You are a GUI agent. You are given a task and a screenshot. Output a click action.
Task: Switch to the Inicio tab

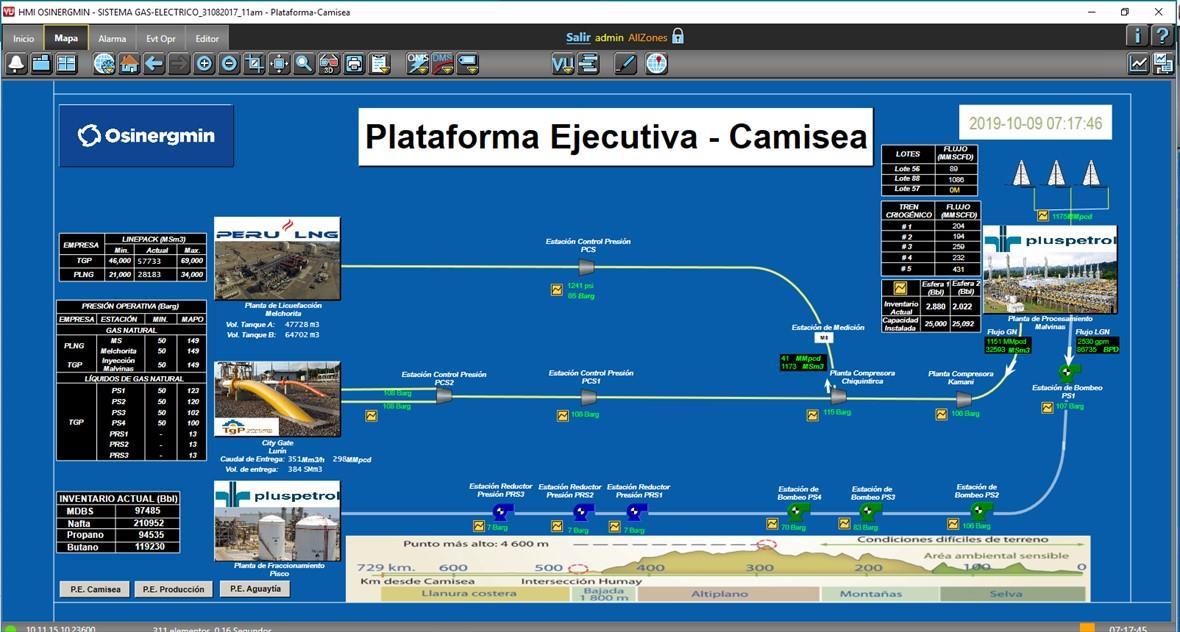pos(23,38)
